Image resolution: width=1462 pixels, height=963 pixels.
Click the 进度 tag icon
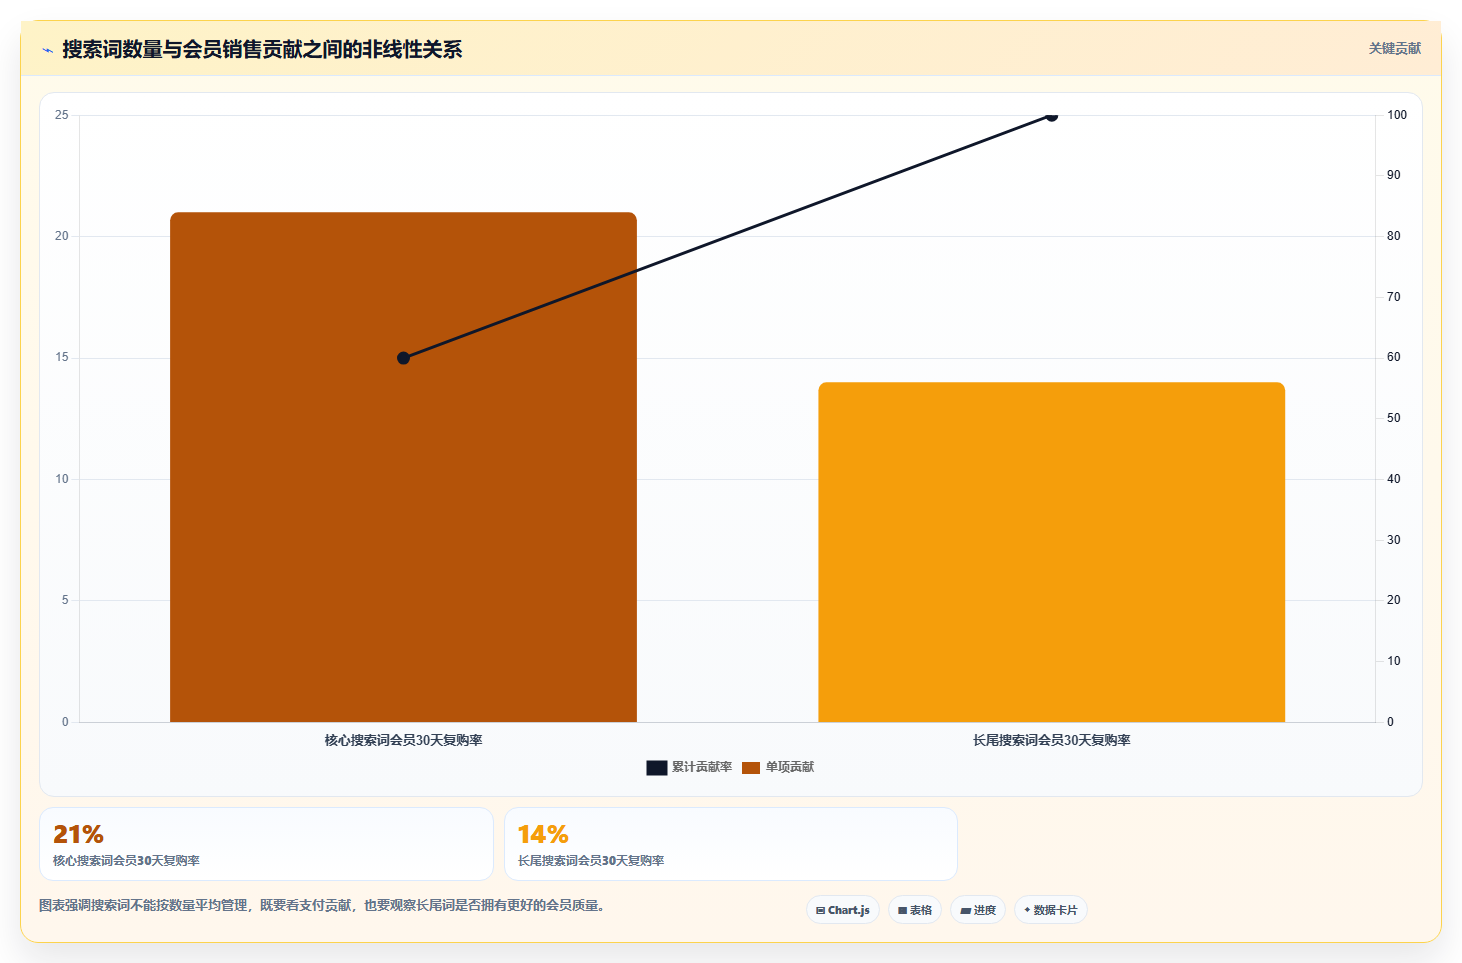click(965, 911)
